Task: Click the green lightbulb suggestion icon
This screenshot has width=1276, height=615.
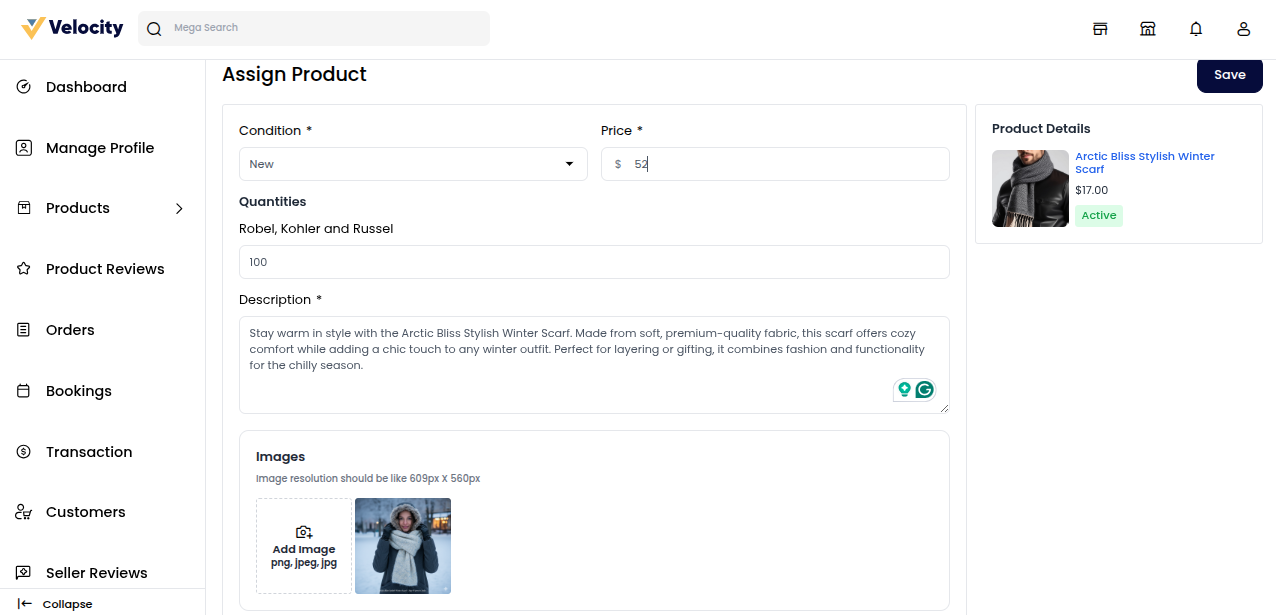Action: coord(904,390)
